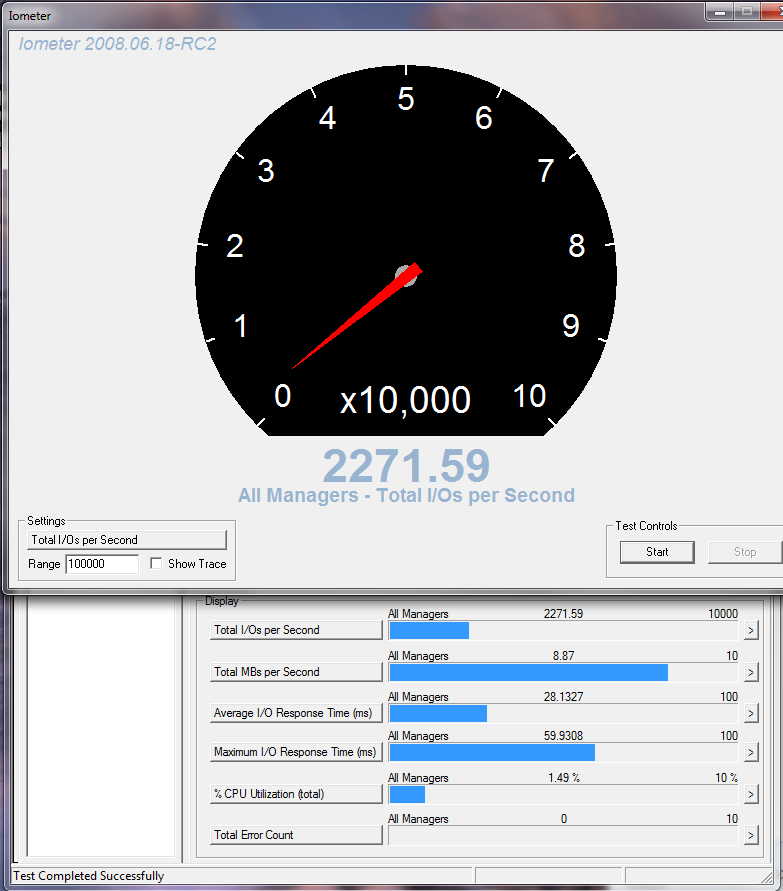
Task: Open the Total I/Os per Second settings selector
Action: click(x=127, y=540)
